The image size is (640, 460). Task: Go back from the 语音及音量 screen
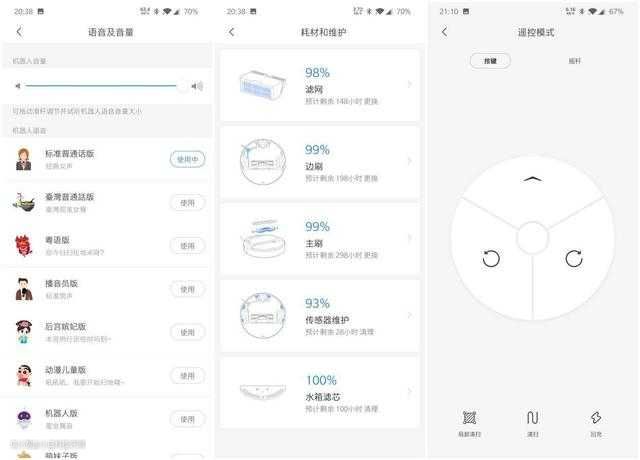point(19,32)
